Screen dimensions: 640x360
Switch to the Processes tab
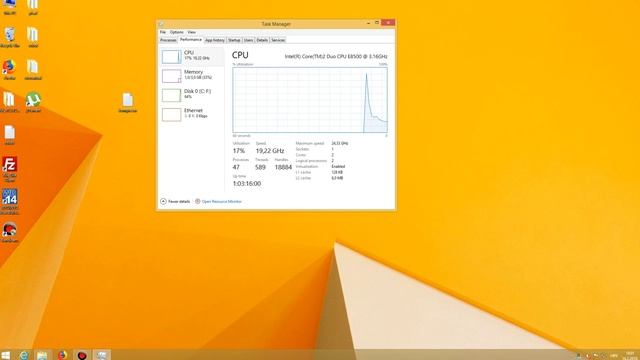point(168,40)
